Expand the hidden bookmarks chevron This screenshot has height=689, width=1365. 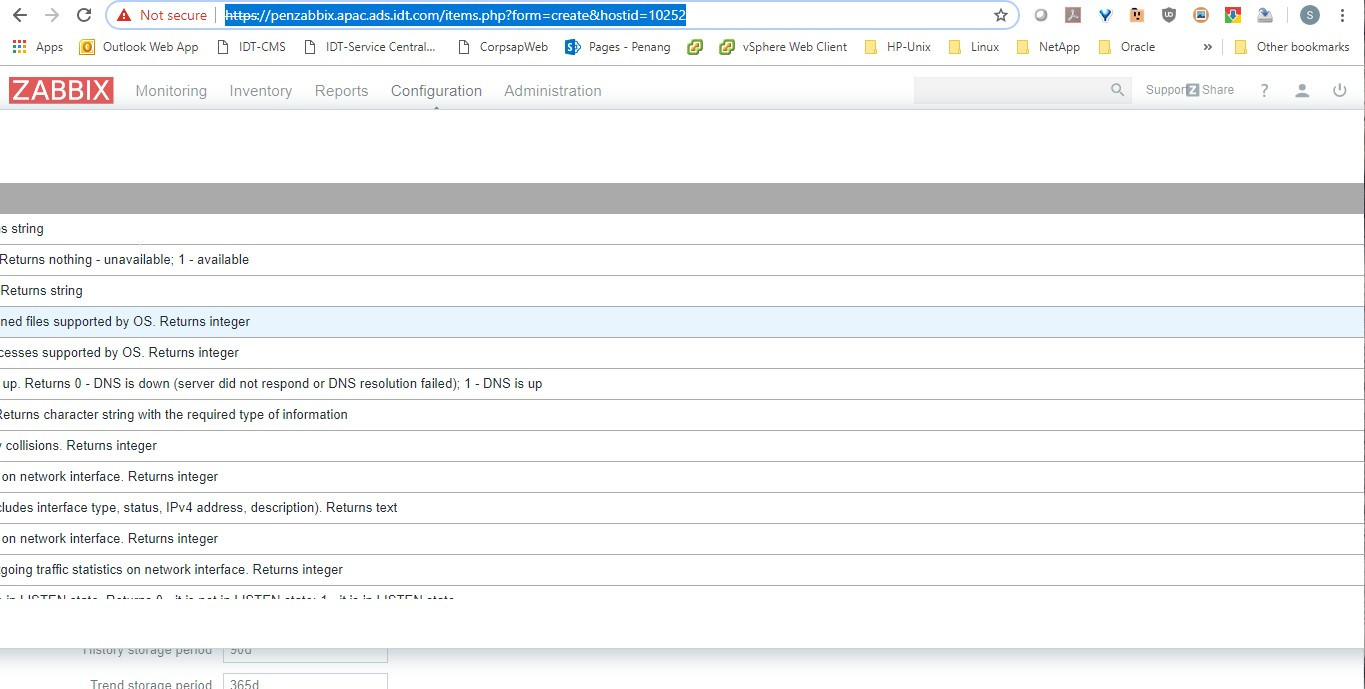[1207, 47]
